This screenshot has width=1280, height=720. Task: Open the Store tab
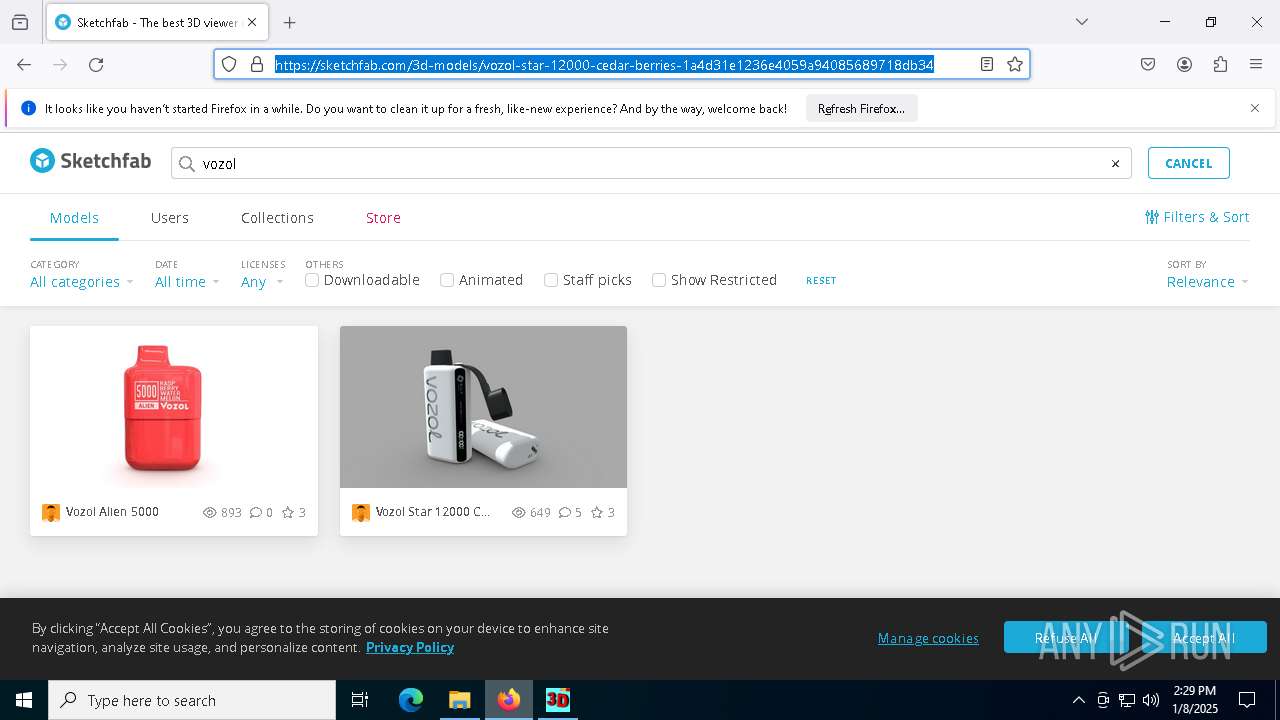383,218
